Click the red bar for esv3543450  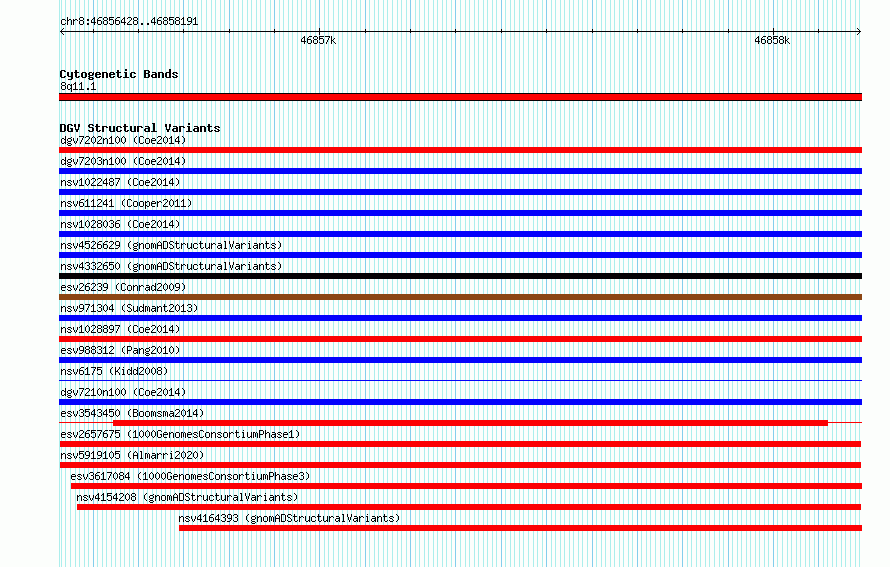click(x=471, y=423)
